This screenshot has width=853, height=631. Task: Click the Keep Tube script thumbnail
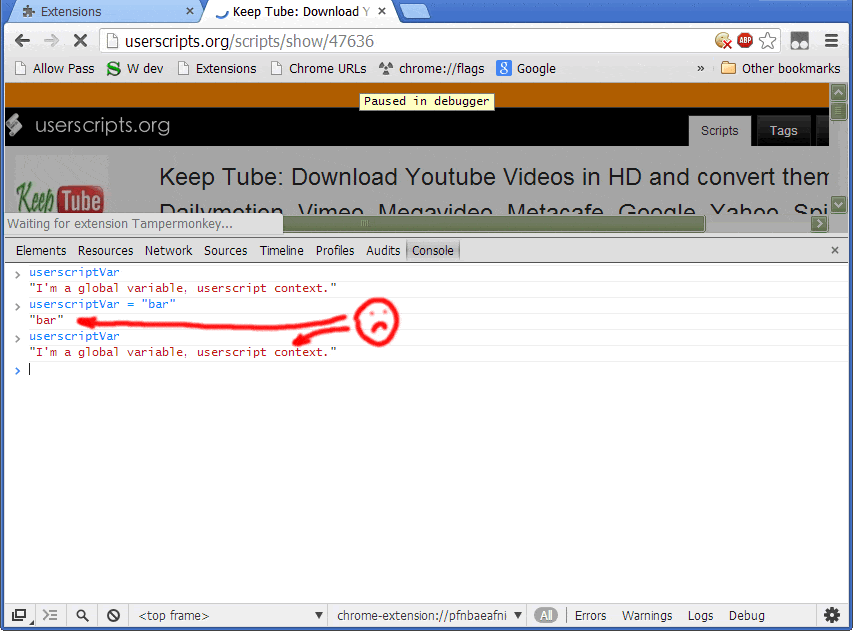click(61, 185)
